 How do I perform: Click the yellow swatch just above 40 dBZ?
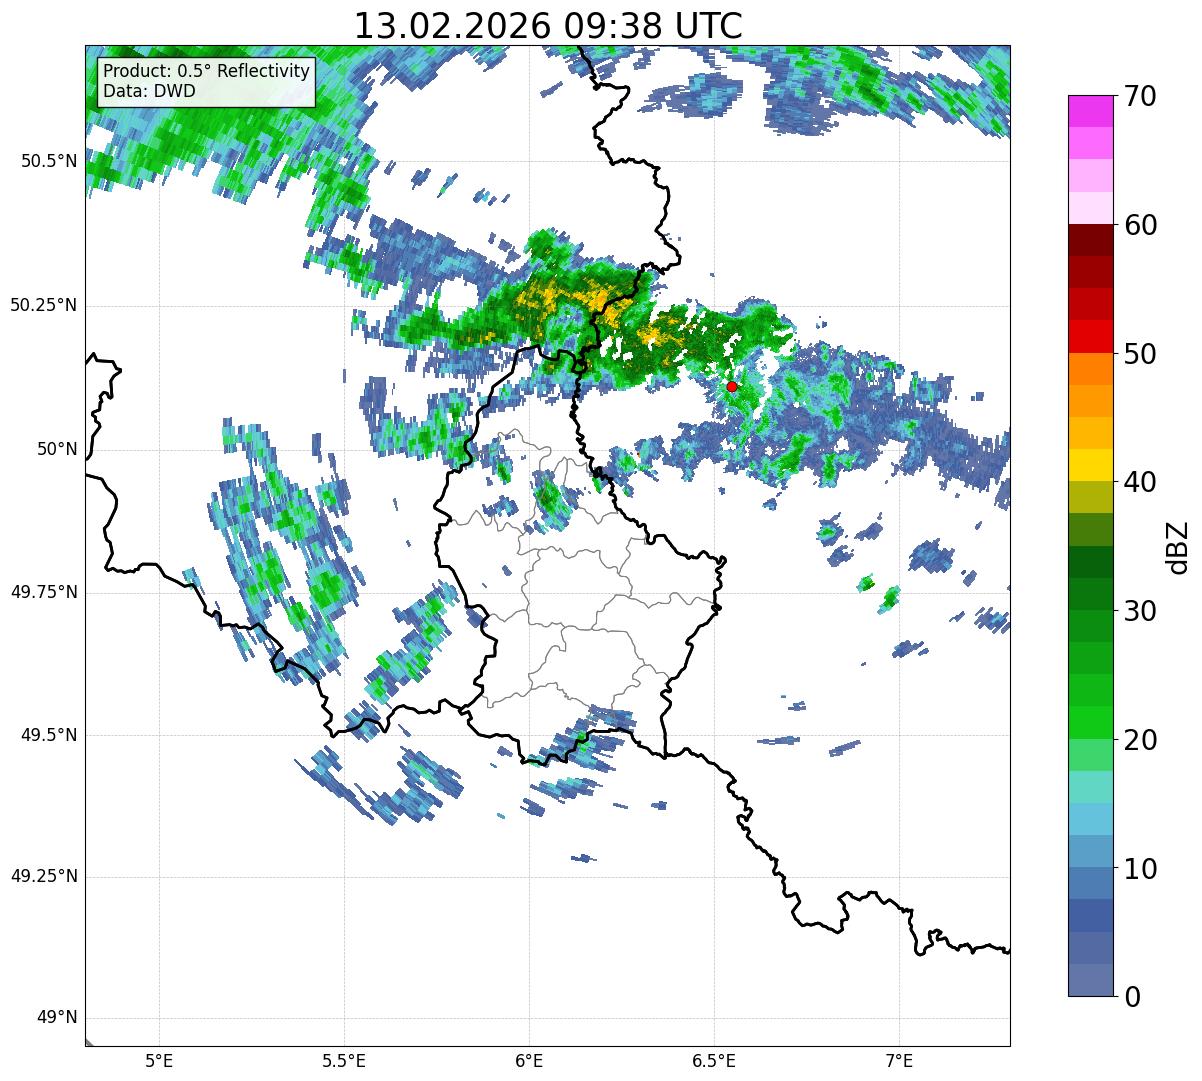(x=1090, y=466)
